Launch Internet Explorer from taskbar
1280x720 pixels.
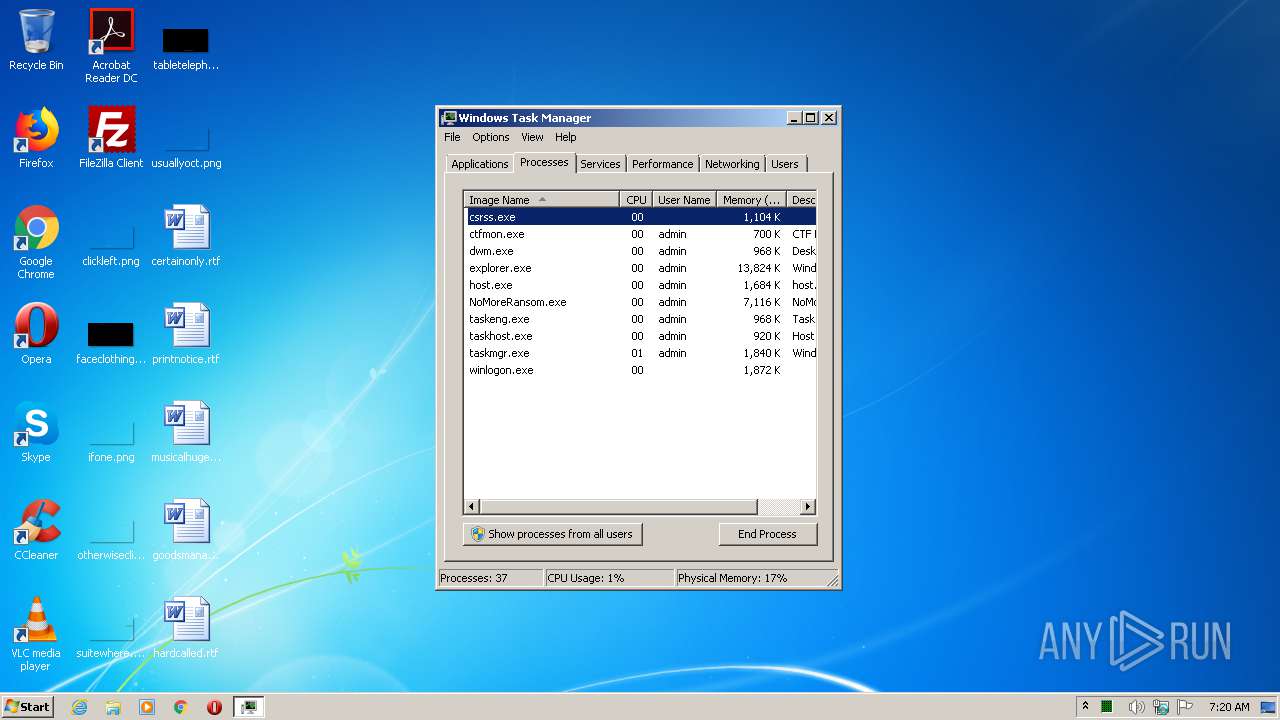pyautogui.click(x=79, y=707)
